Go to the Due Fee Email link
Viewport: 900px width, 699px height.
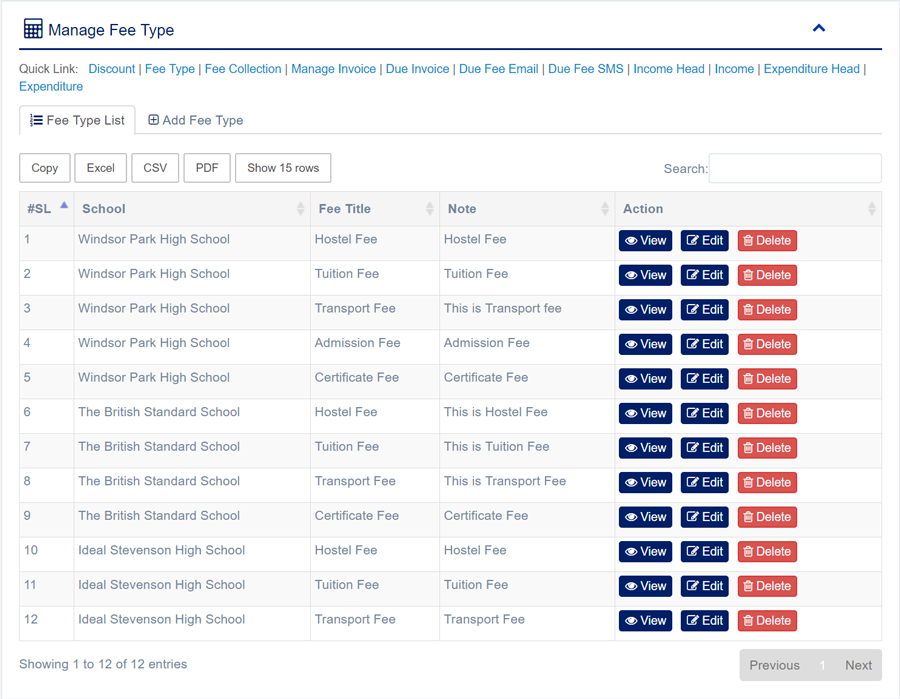[498, 69]
